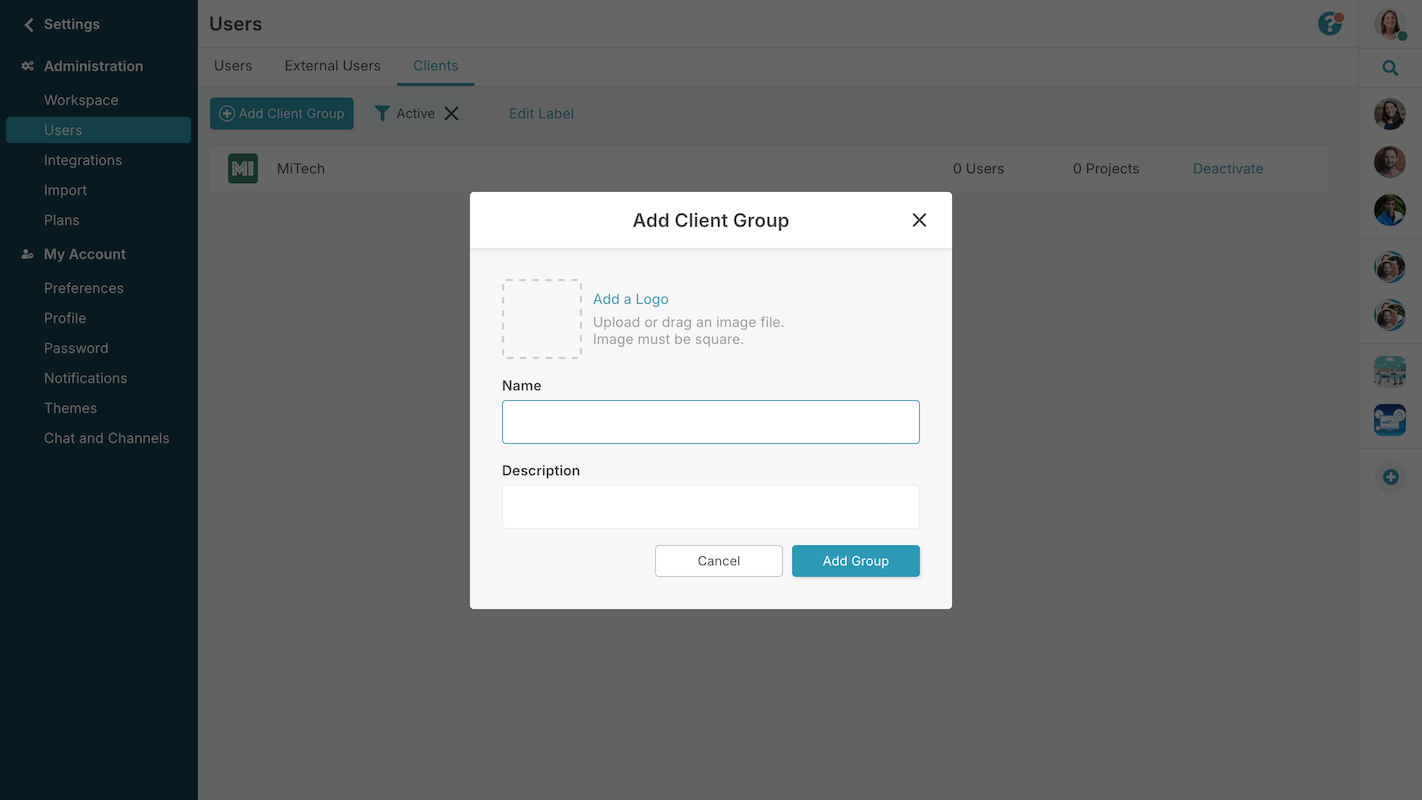
Task: Open chat with the bearded man avatar
Action: (x=1390, y=162)
